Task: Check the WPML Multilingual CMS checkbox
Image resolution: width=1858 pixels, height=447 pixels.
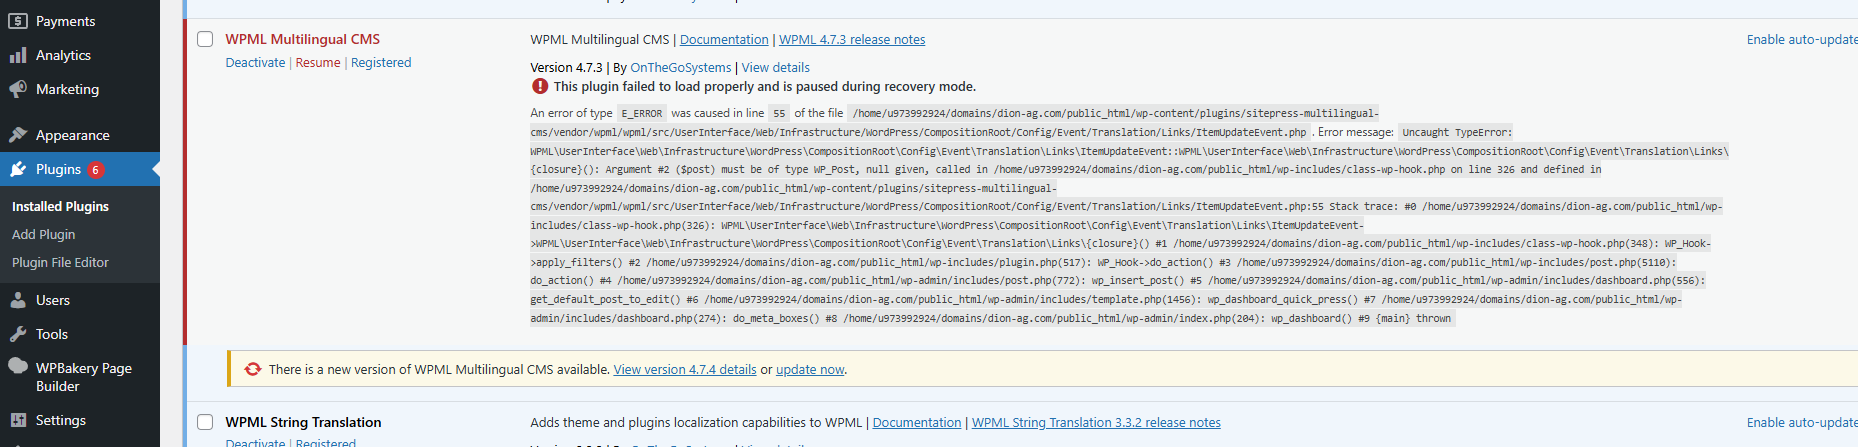Action: pos(205,39)
